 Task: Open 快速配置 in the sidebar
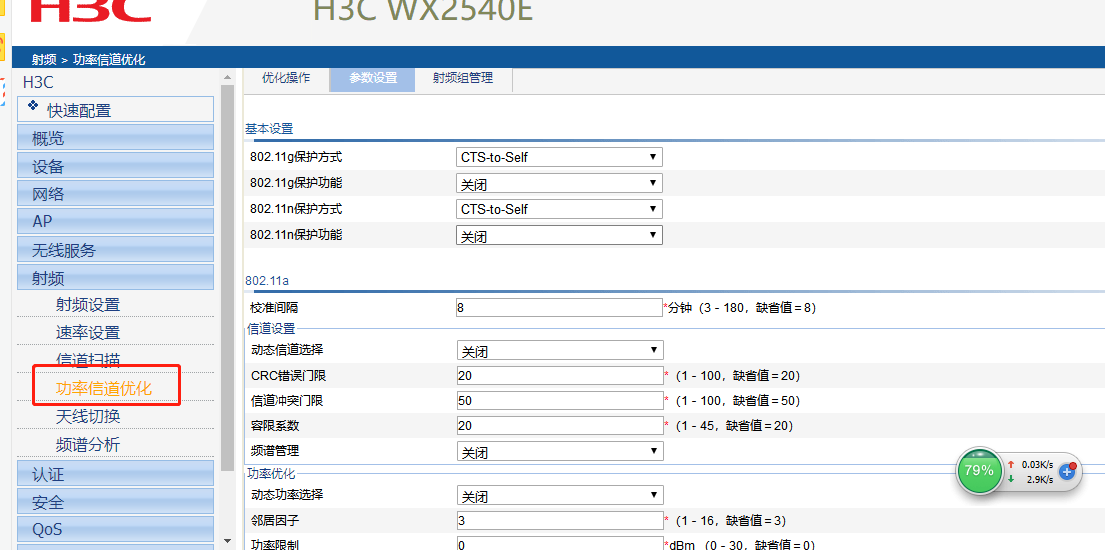tap(116, 109)
